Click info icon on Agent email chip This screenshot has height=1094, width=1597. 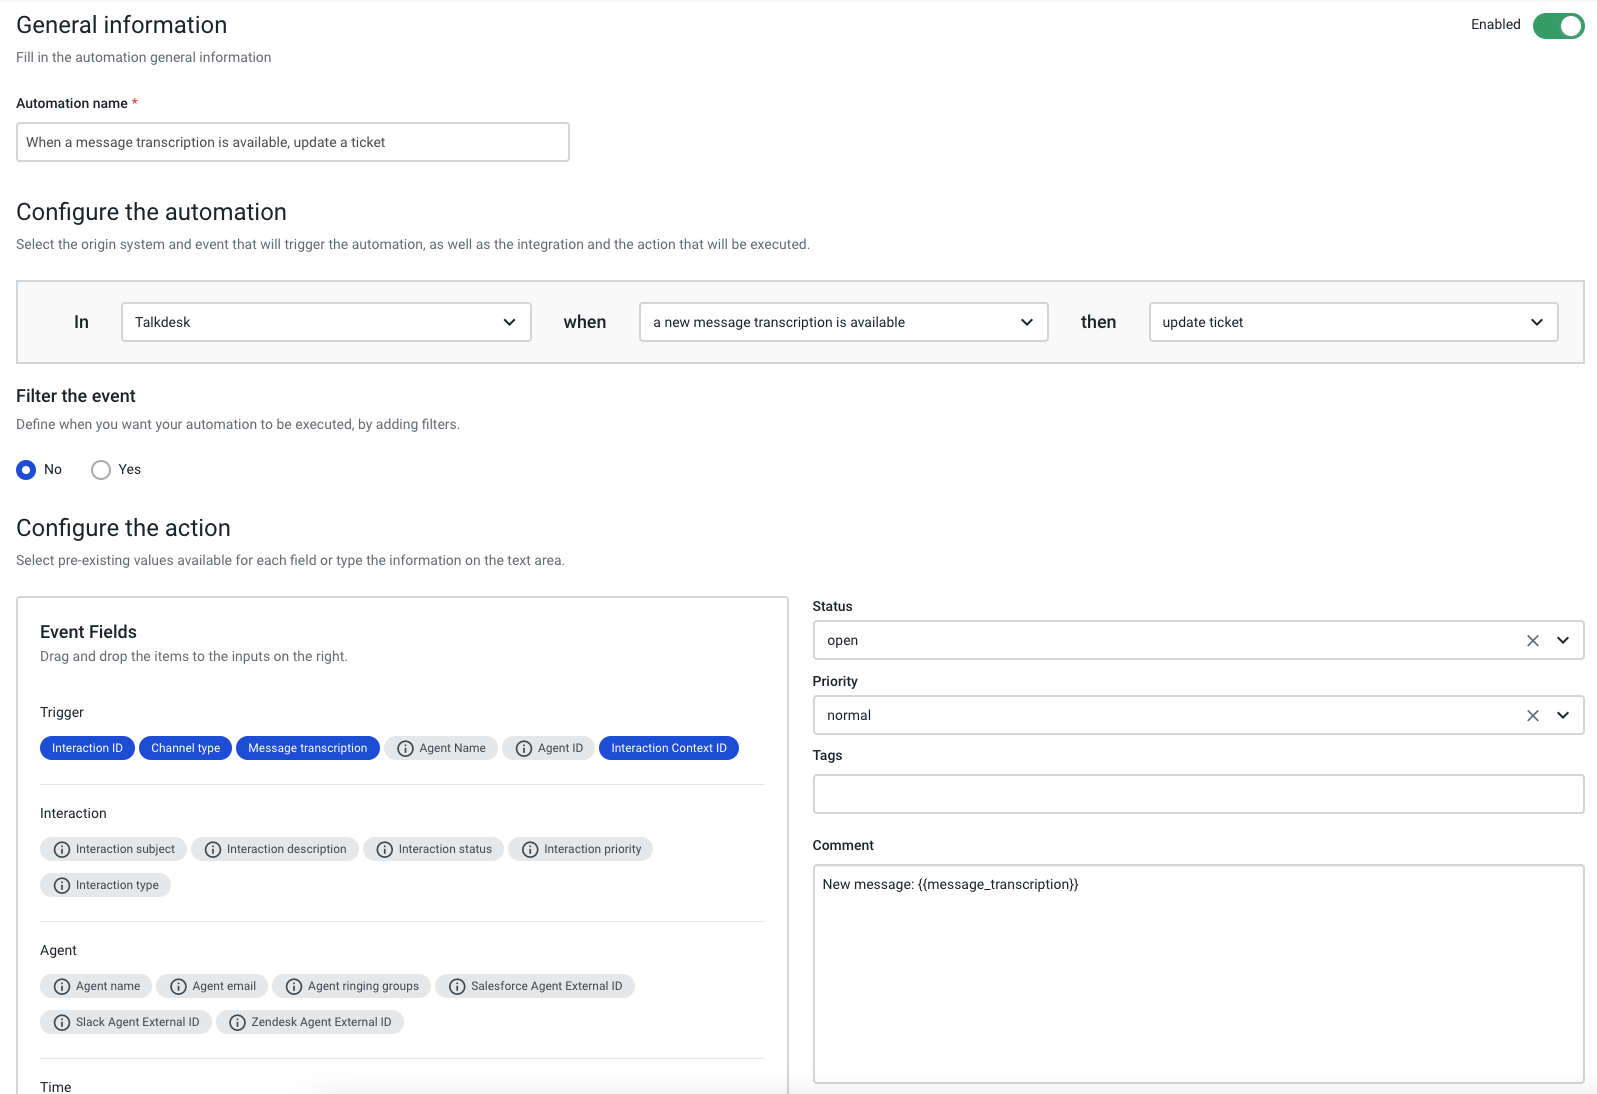pyautogui.click(x=178, y=986)
